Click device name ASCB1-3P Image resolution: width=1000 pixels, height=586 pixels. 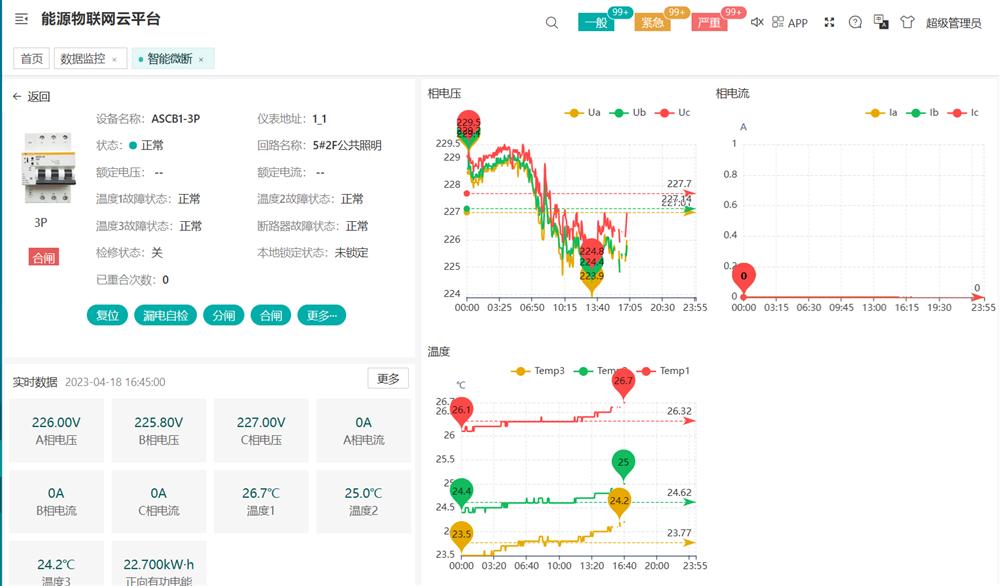(175, 119)
